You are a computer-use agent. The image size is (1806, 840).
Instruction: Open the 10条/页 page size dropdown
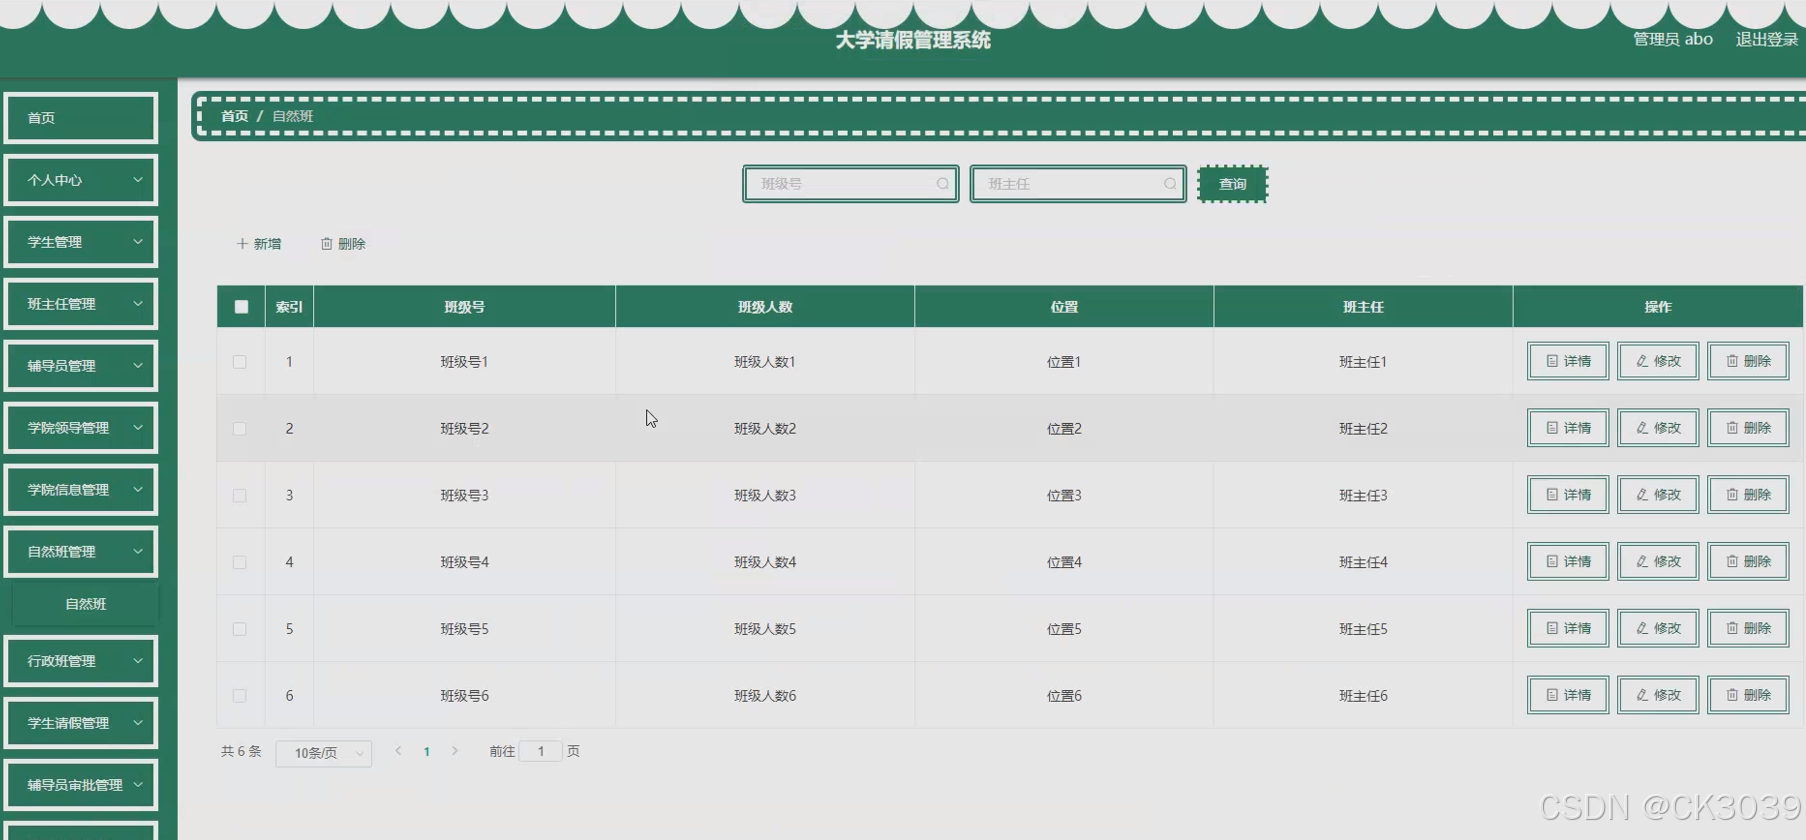pos(324,753)
